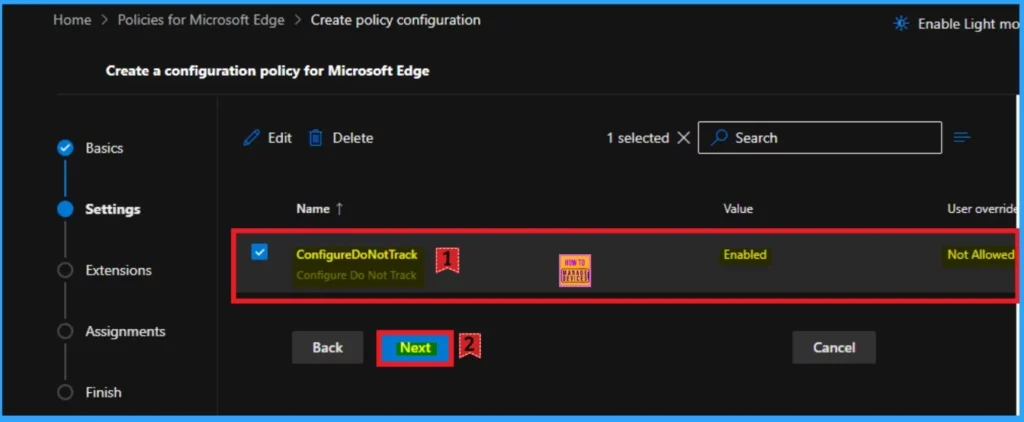Click the 1 selected label
1024x422 pixels.
click(x=637, y=138)
